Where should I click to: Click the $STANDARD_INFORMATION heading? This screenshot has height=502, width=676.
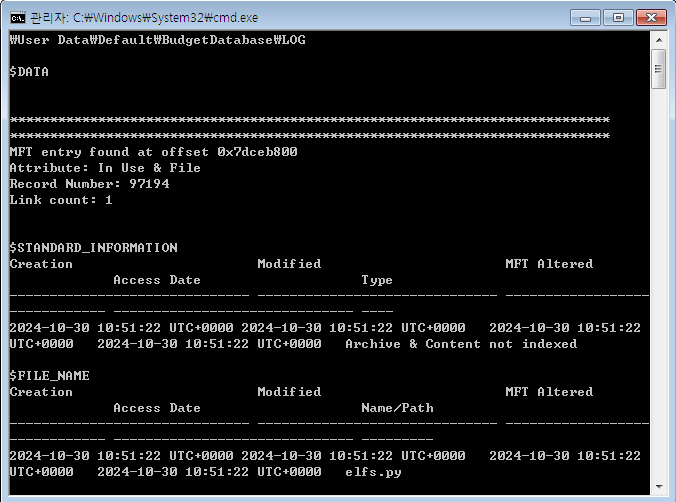(x=94, y=248)
